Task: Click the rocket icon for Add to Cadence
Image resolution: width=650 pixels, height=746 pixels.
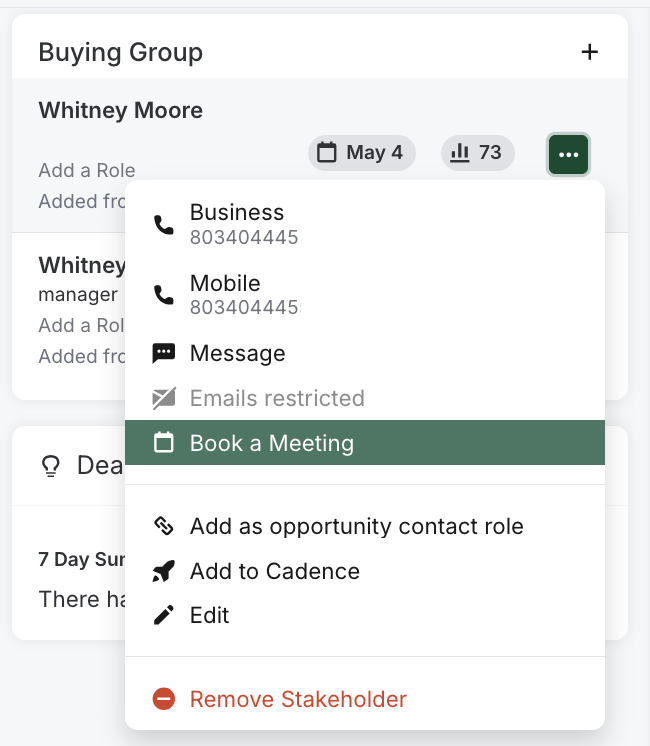Action: 164,571
